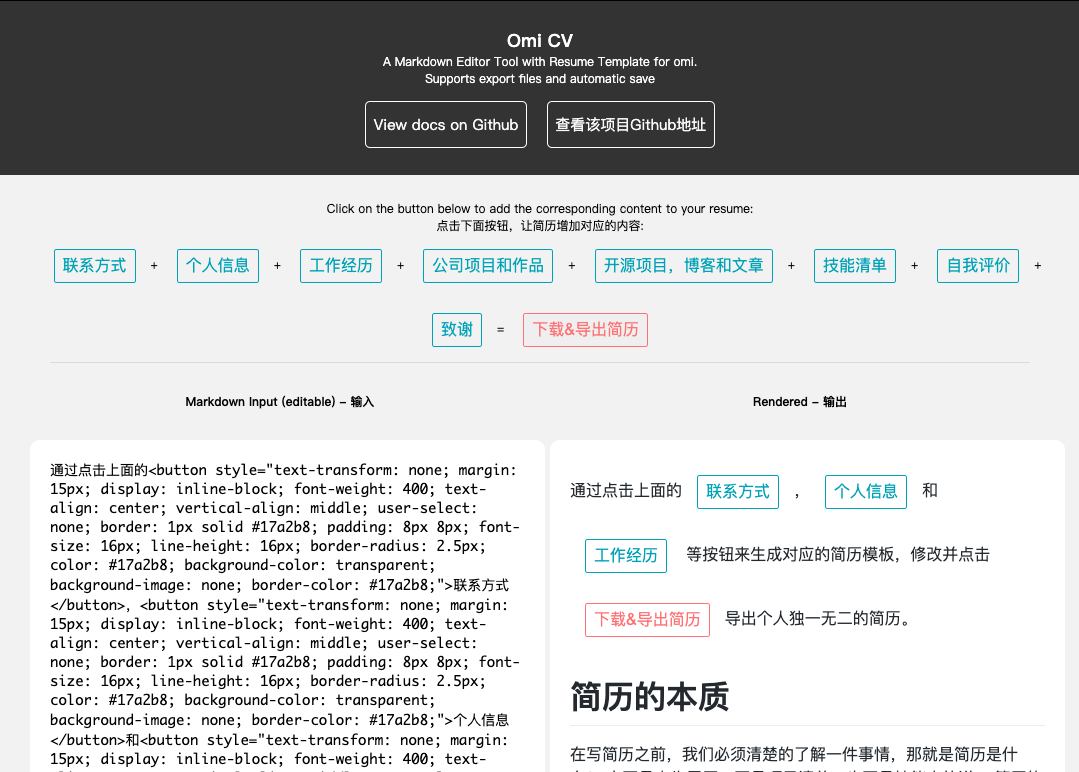Add the 致谢 section

(x=457, y=330)
